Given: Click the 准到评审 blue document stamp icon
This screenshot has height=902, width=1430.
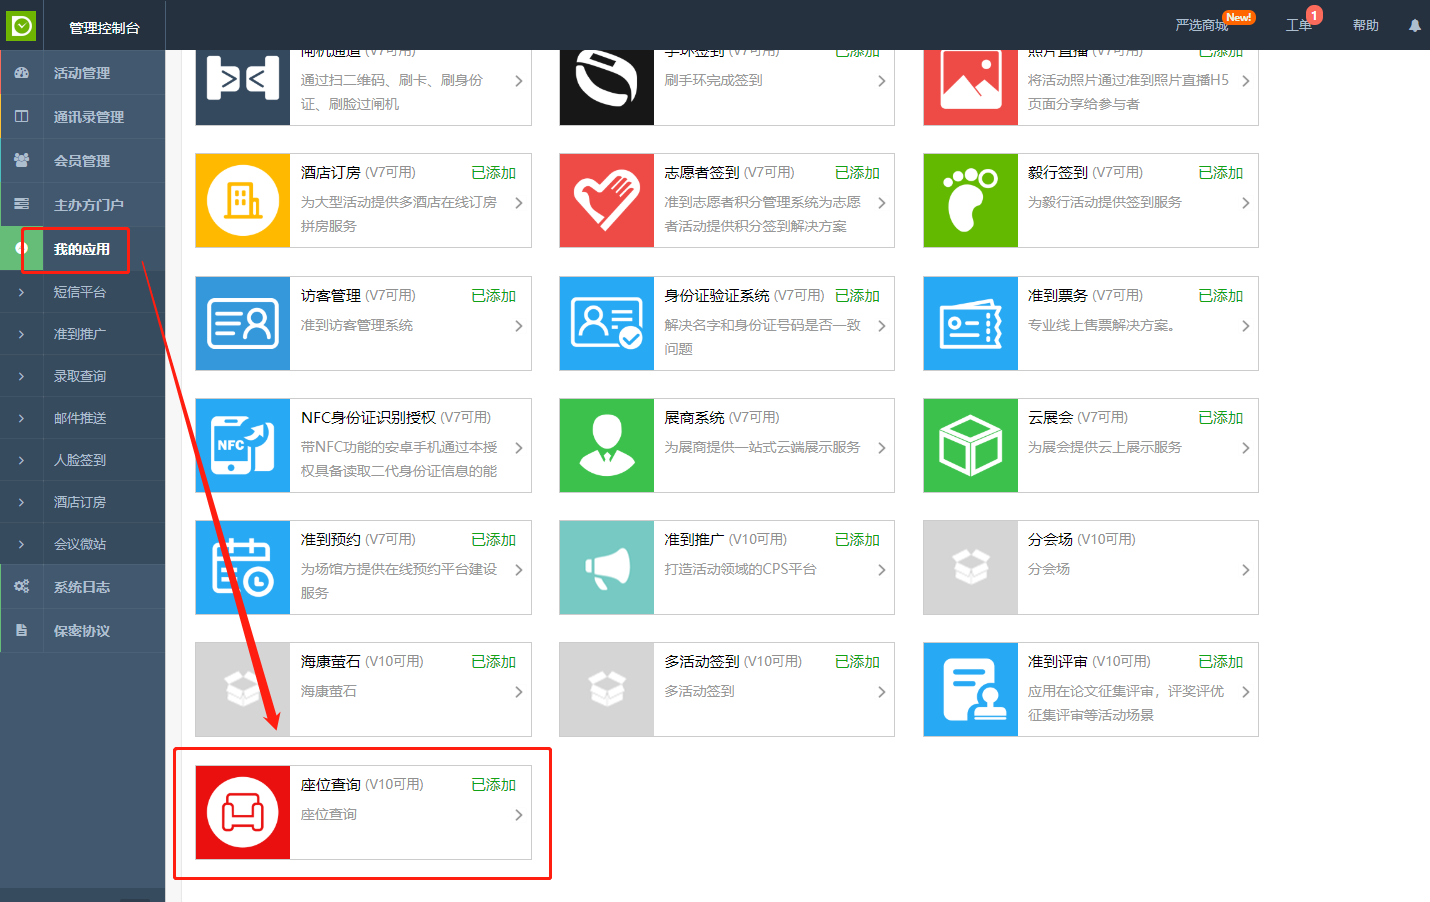Looking at the screenshot, I should (971, 690).
